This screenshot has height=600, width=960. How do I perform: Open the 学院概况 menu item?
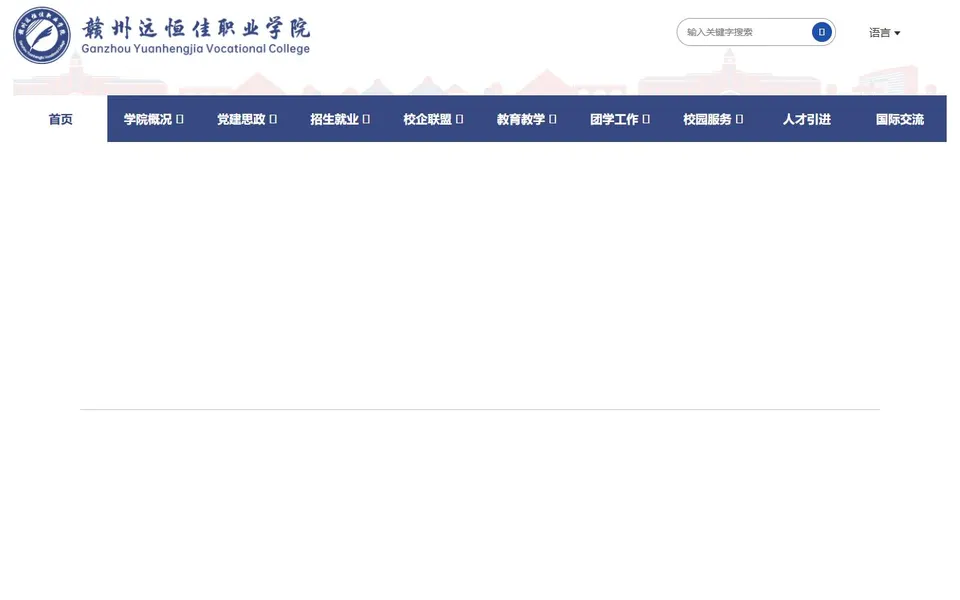pyautogui.click(x=148, y=119)
